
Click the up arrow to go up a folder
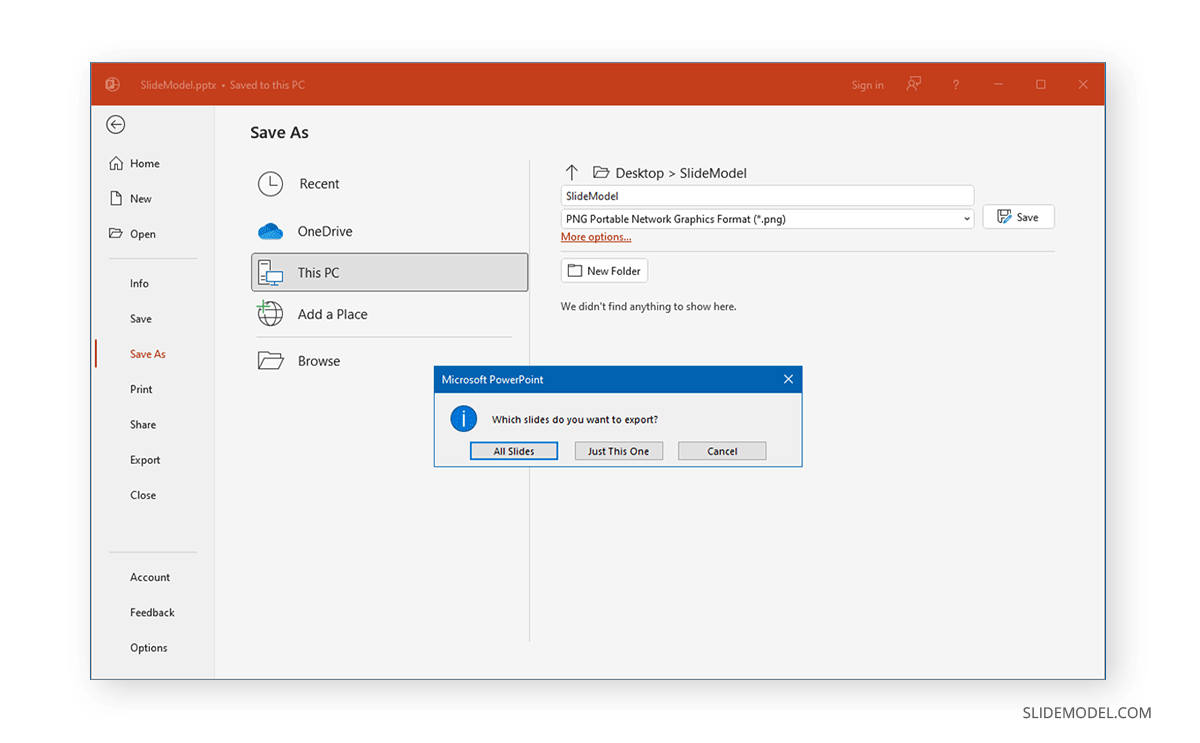pos(571,172)
